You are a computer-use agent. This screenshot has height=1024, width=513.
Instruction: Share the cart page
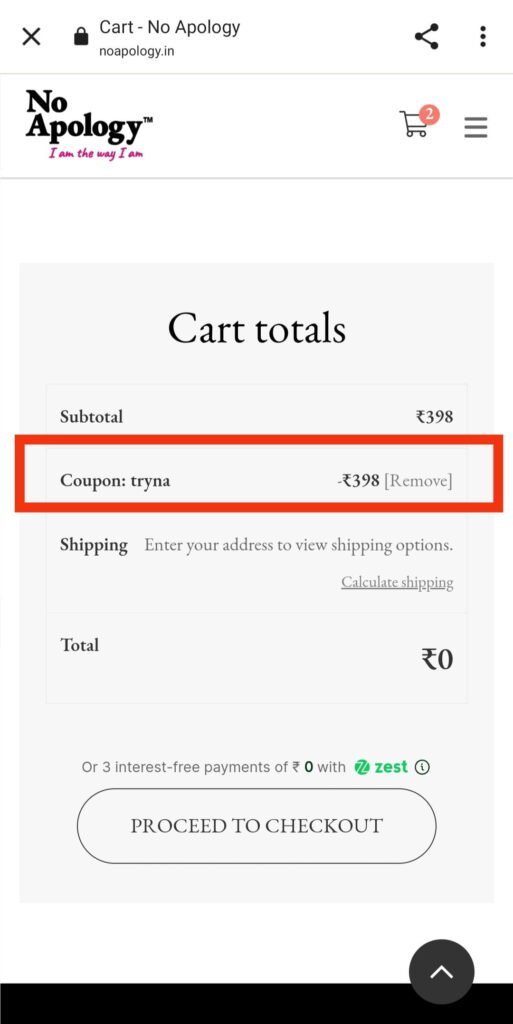(427, 37)
